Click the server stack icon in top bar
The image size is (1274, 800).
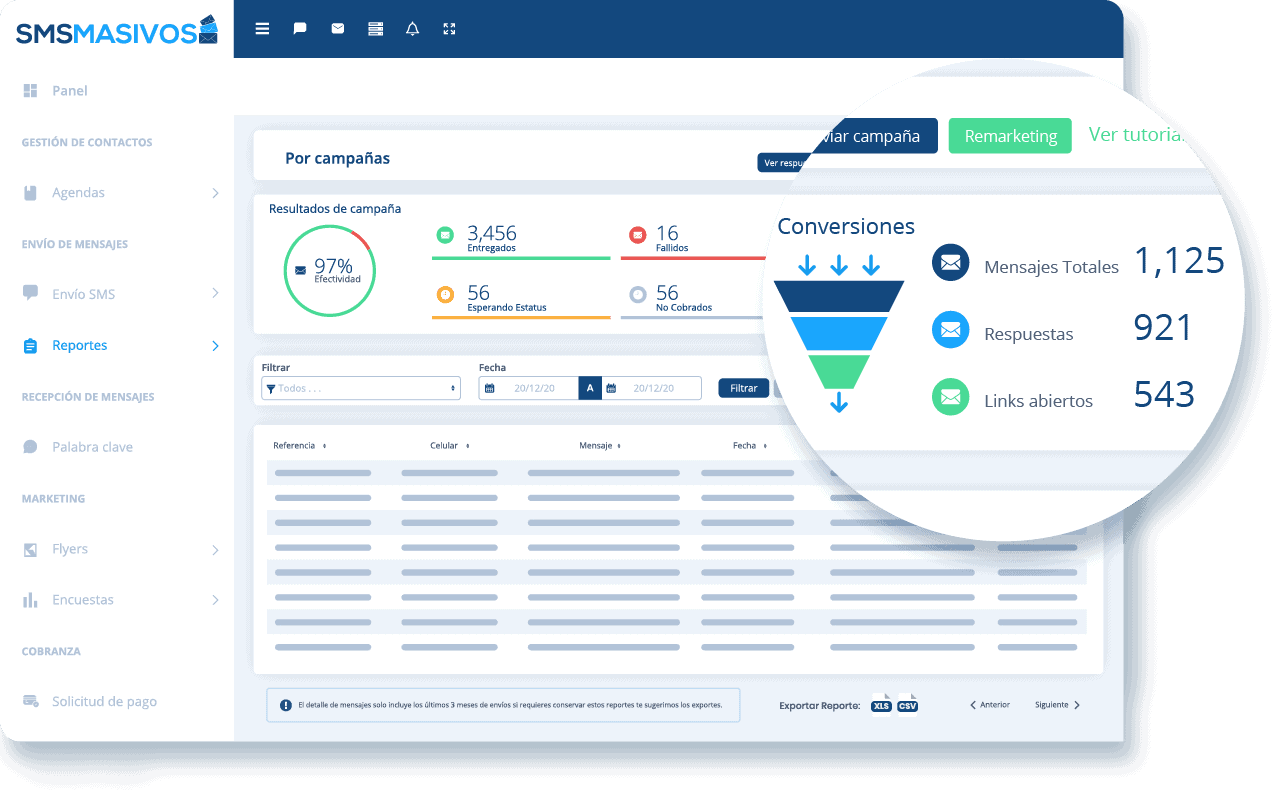(x=376, y=29)
